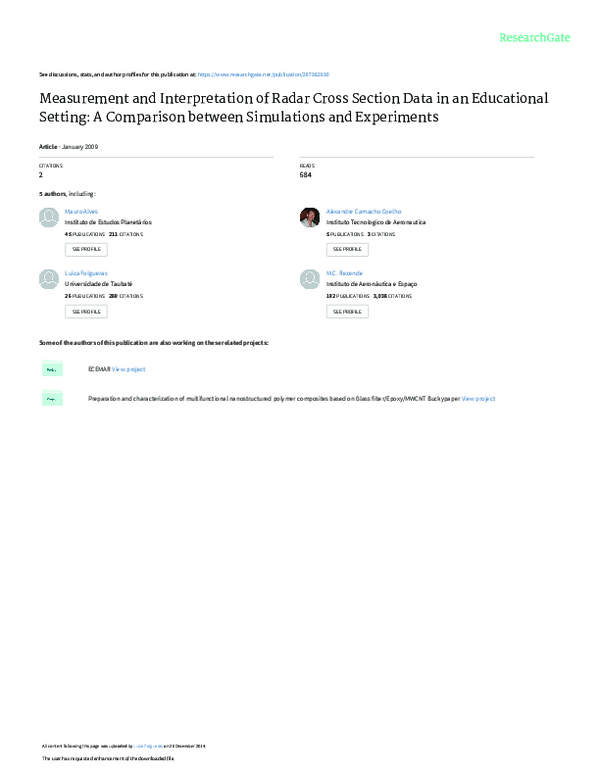Click the Buckypaper composites project icon
Image resolution: width=600 pixels, height=776 pixels.
49,398
